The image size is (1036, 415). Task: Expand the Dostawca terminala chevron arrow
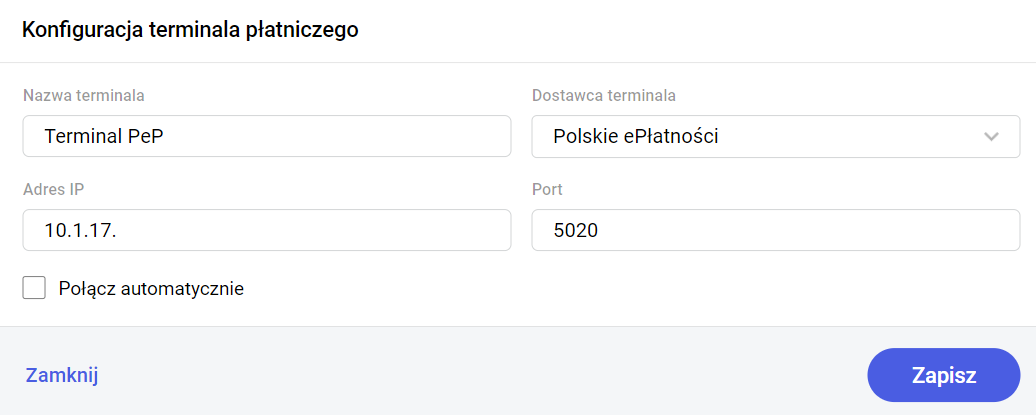pyautogui.click(x=991, y=137)
